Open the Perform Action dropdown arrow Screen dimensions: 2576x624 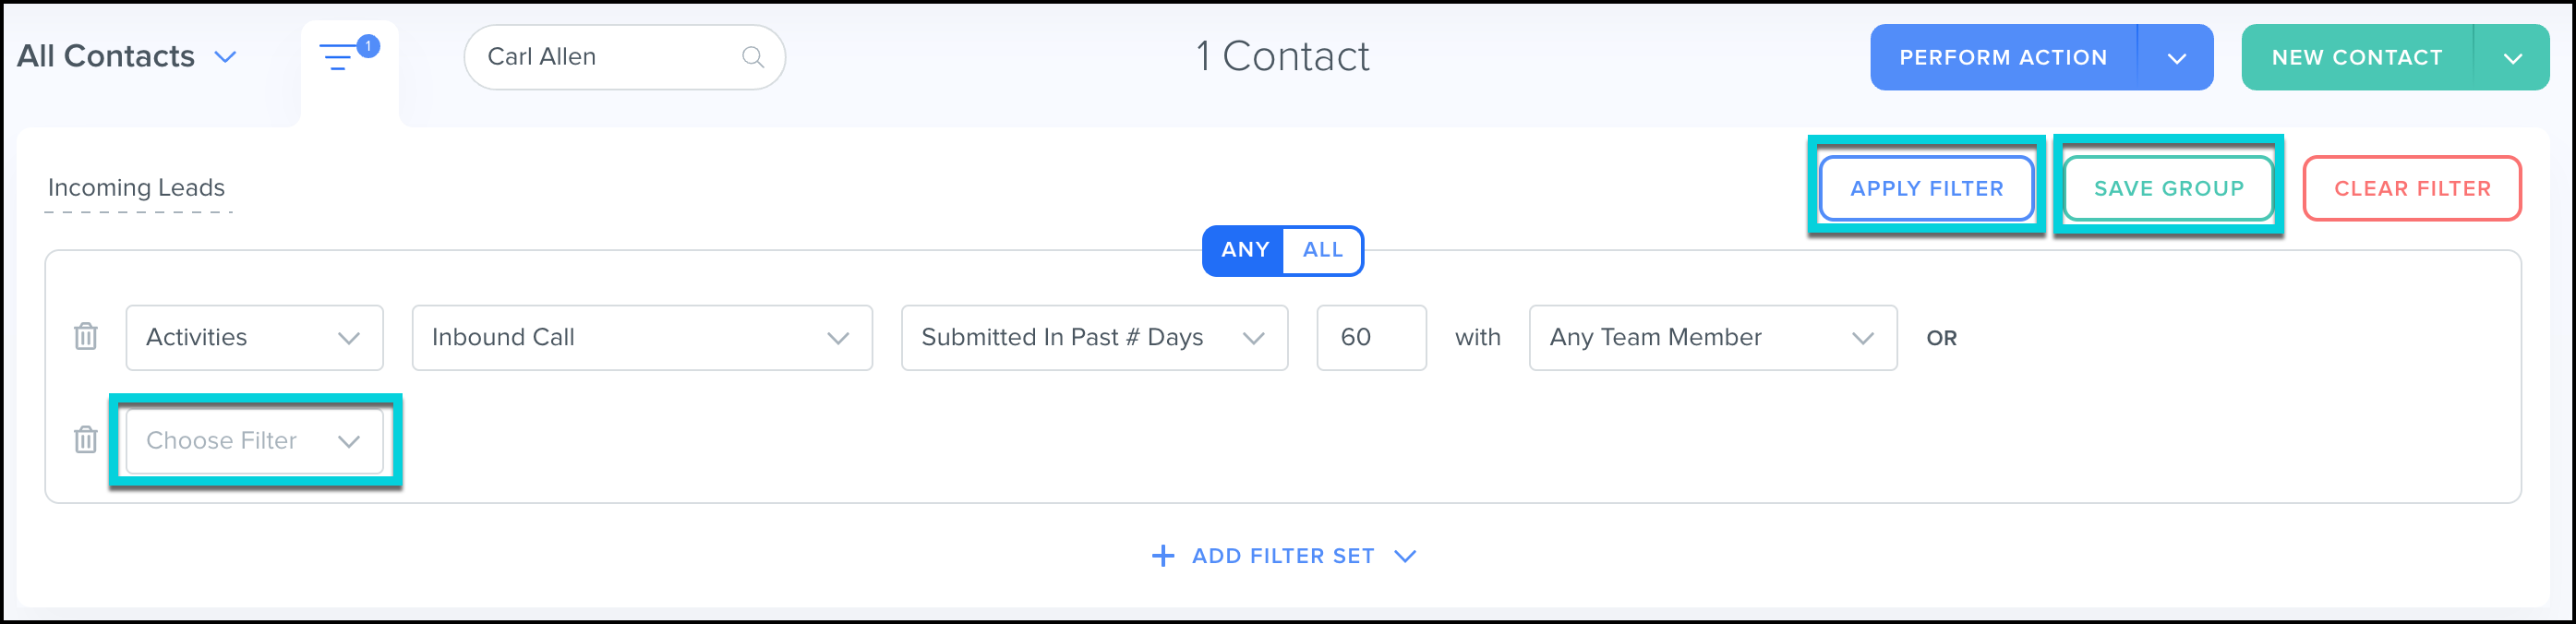2176,58
